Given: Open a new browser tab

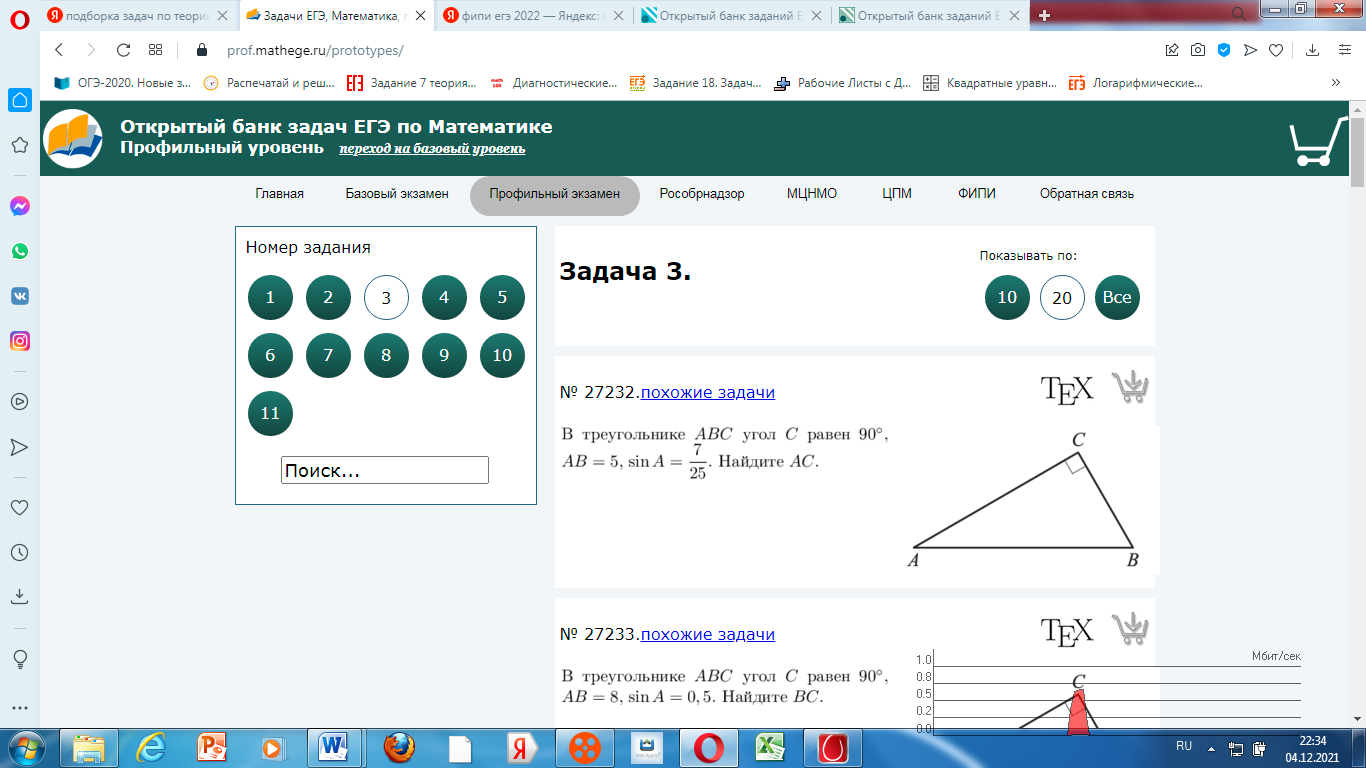Looking at the screenshot, I should [x=1046, y=15].
